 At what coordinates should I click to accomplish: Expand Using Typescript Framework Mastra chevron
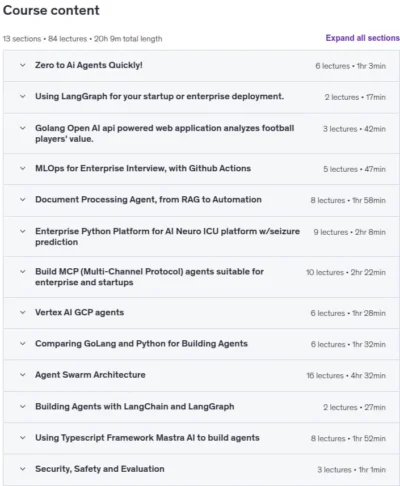pos(23,438)
